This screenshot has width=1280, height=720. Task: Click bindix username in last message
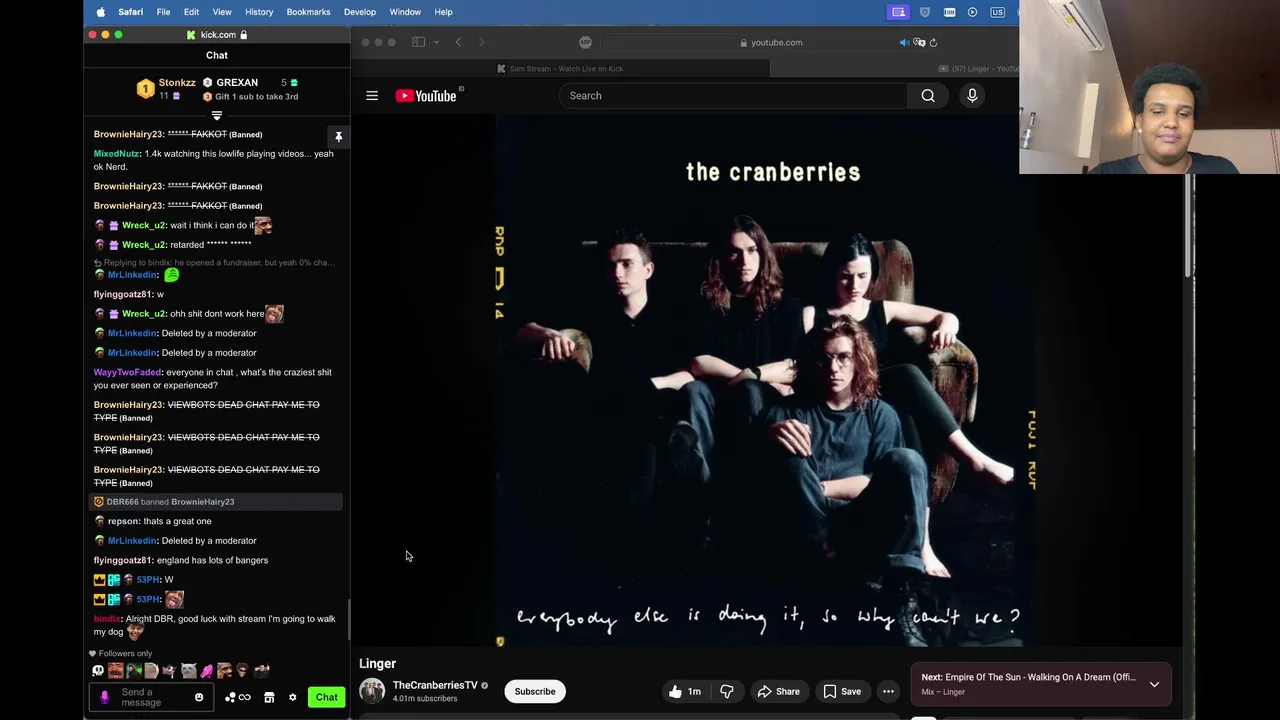pyautogui.click(x=107, y=619)
